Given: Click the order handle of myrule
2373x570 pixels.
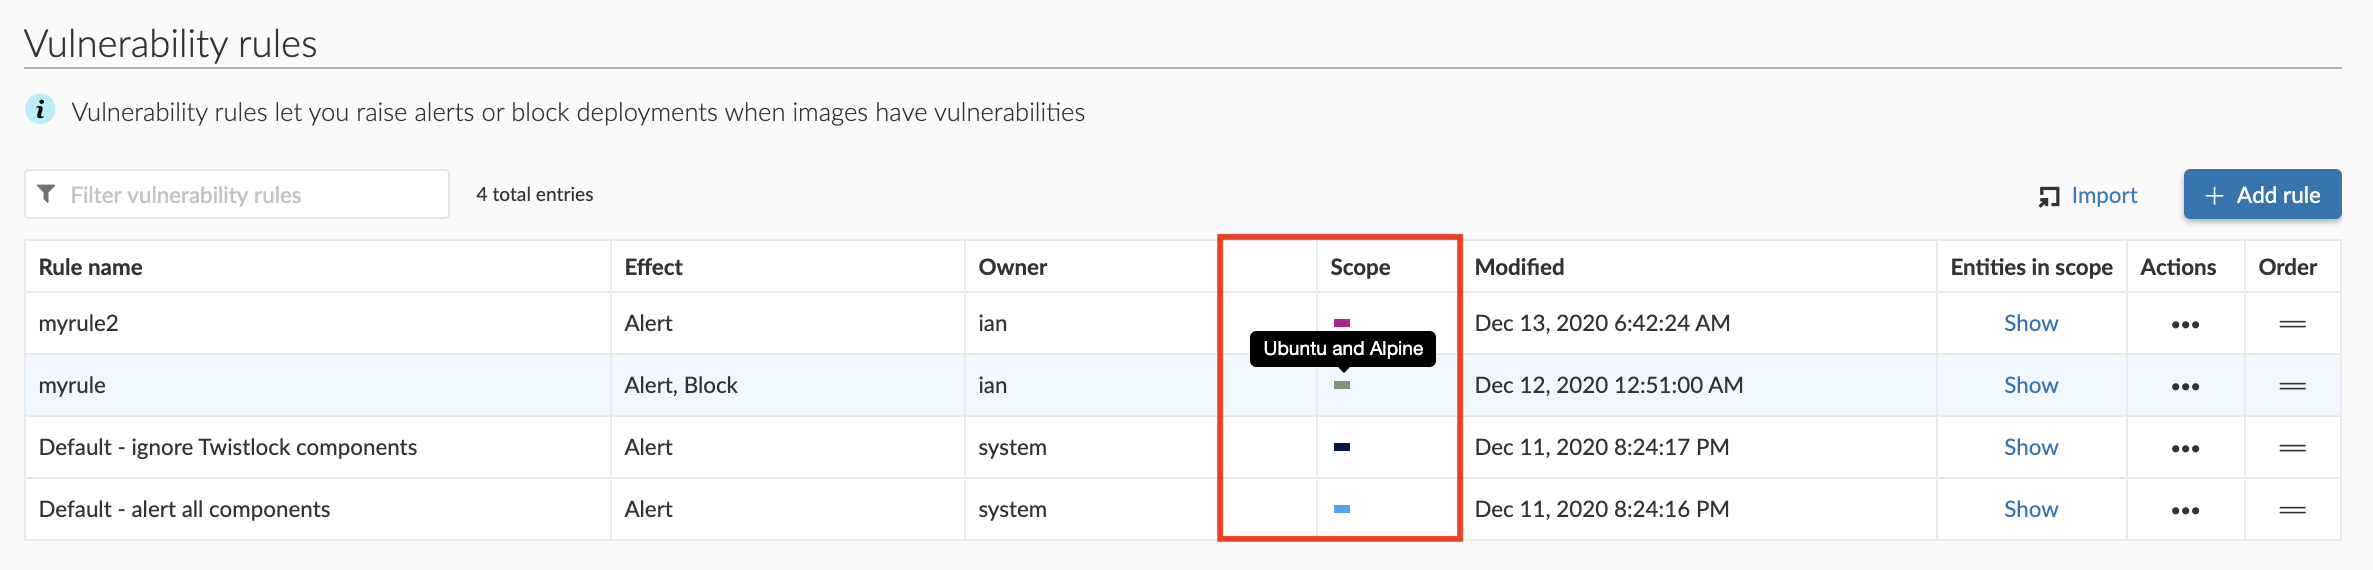Looking at the screenshot, I should click(2292, 386).
